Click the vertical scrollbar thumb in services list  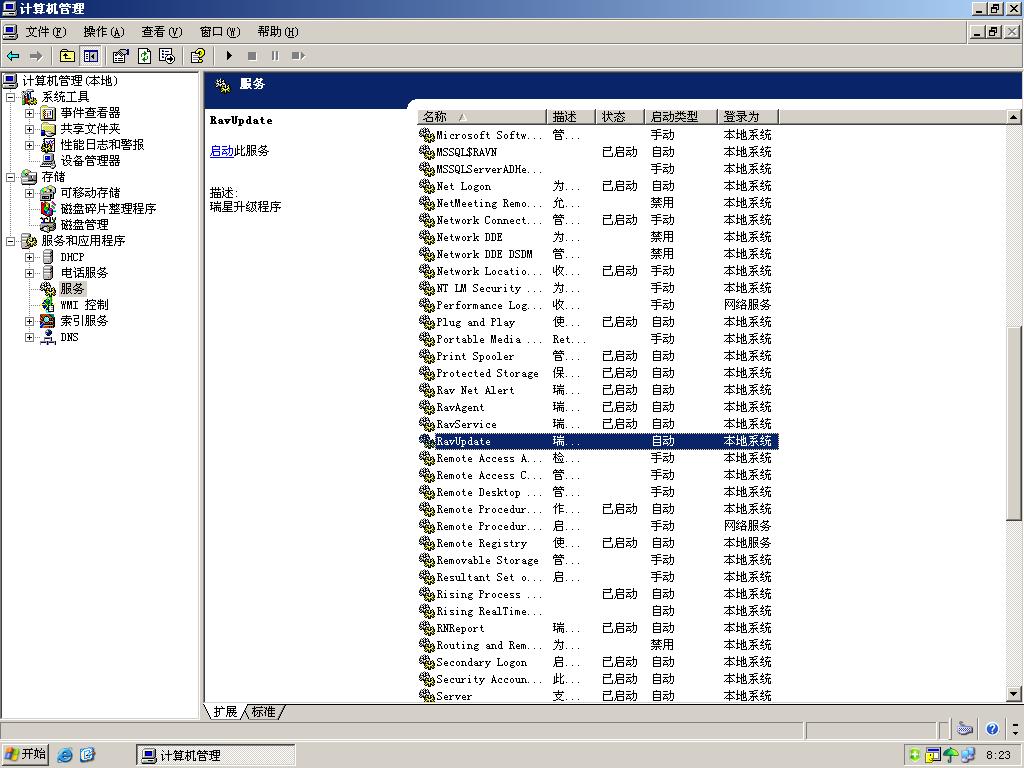pyautogui.click(x=1013, y=421)
